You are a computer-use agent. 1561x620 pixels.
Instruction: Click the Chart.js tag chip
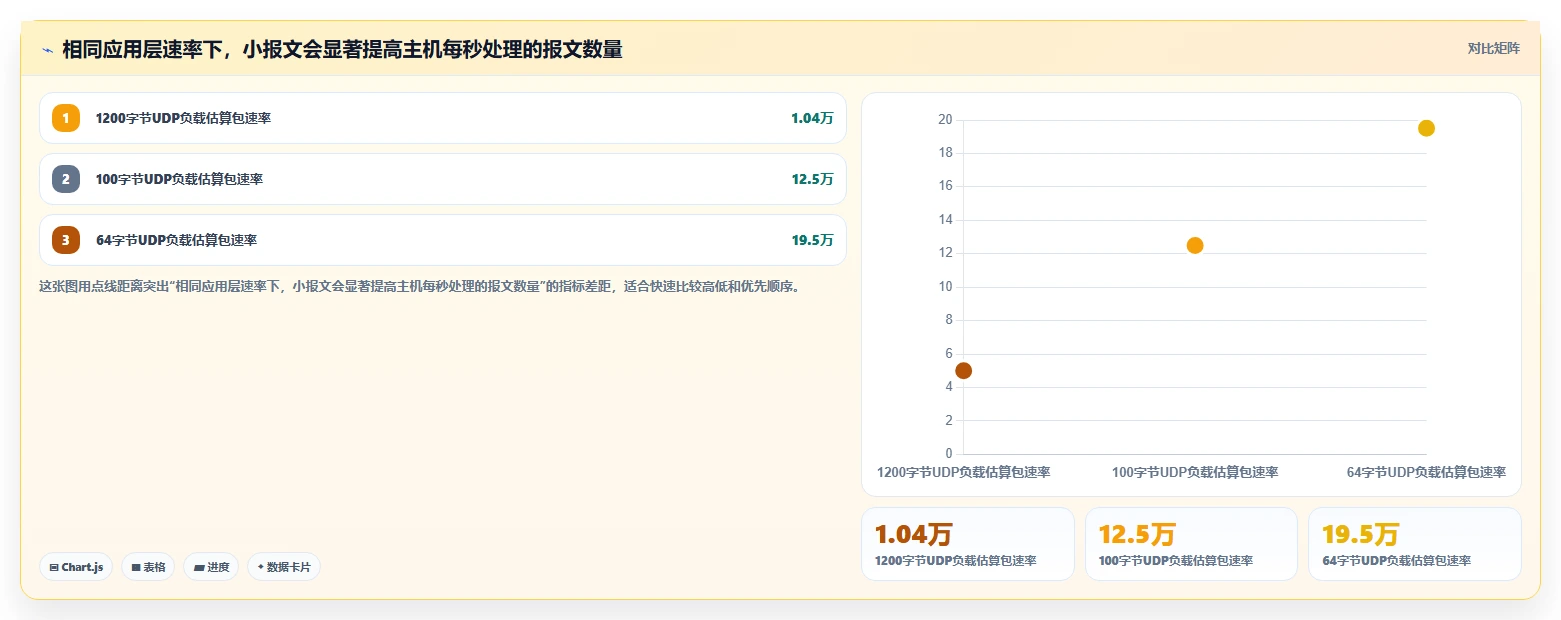pos(76,567)
